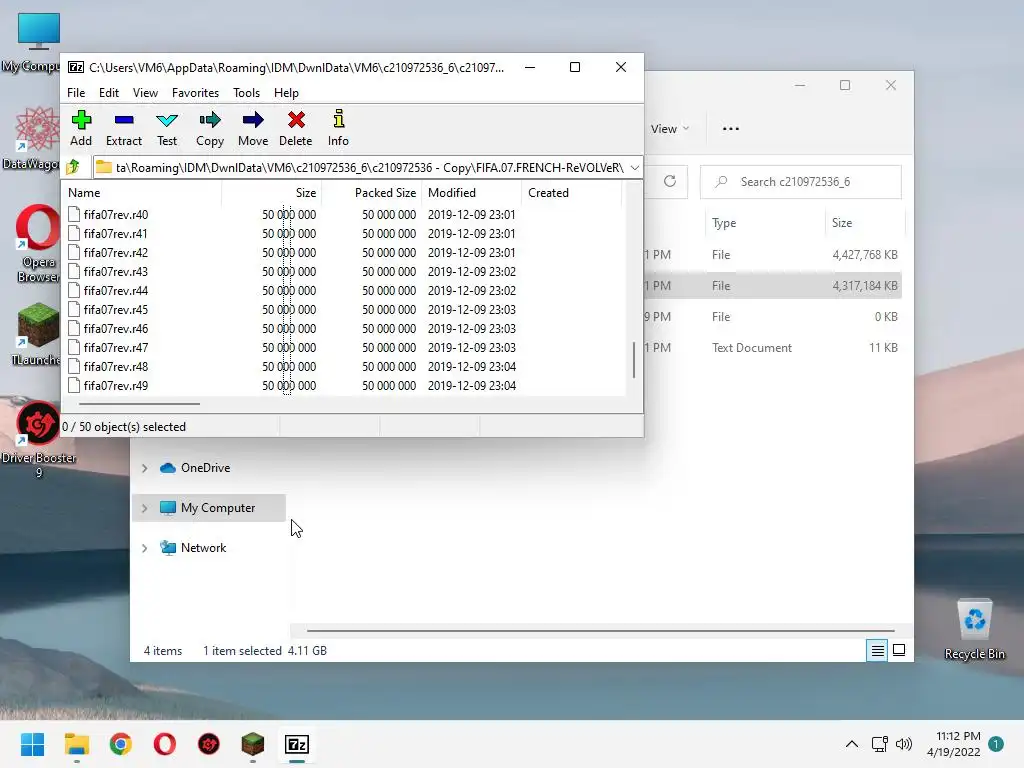
Task: Open the Explorer See more options menu
Action: 731,129
